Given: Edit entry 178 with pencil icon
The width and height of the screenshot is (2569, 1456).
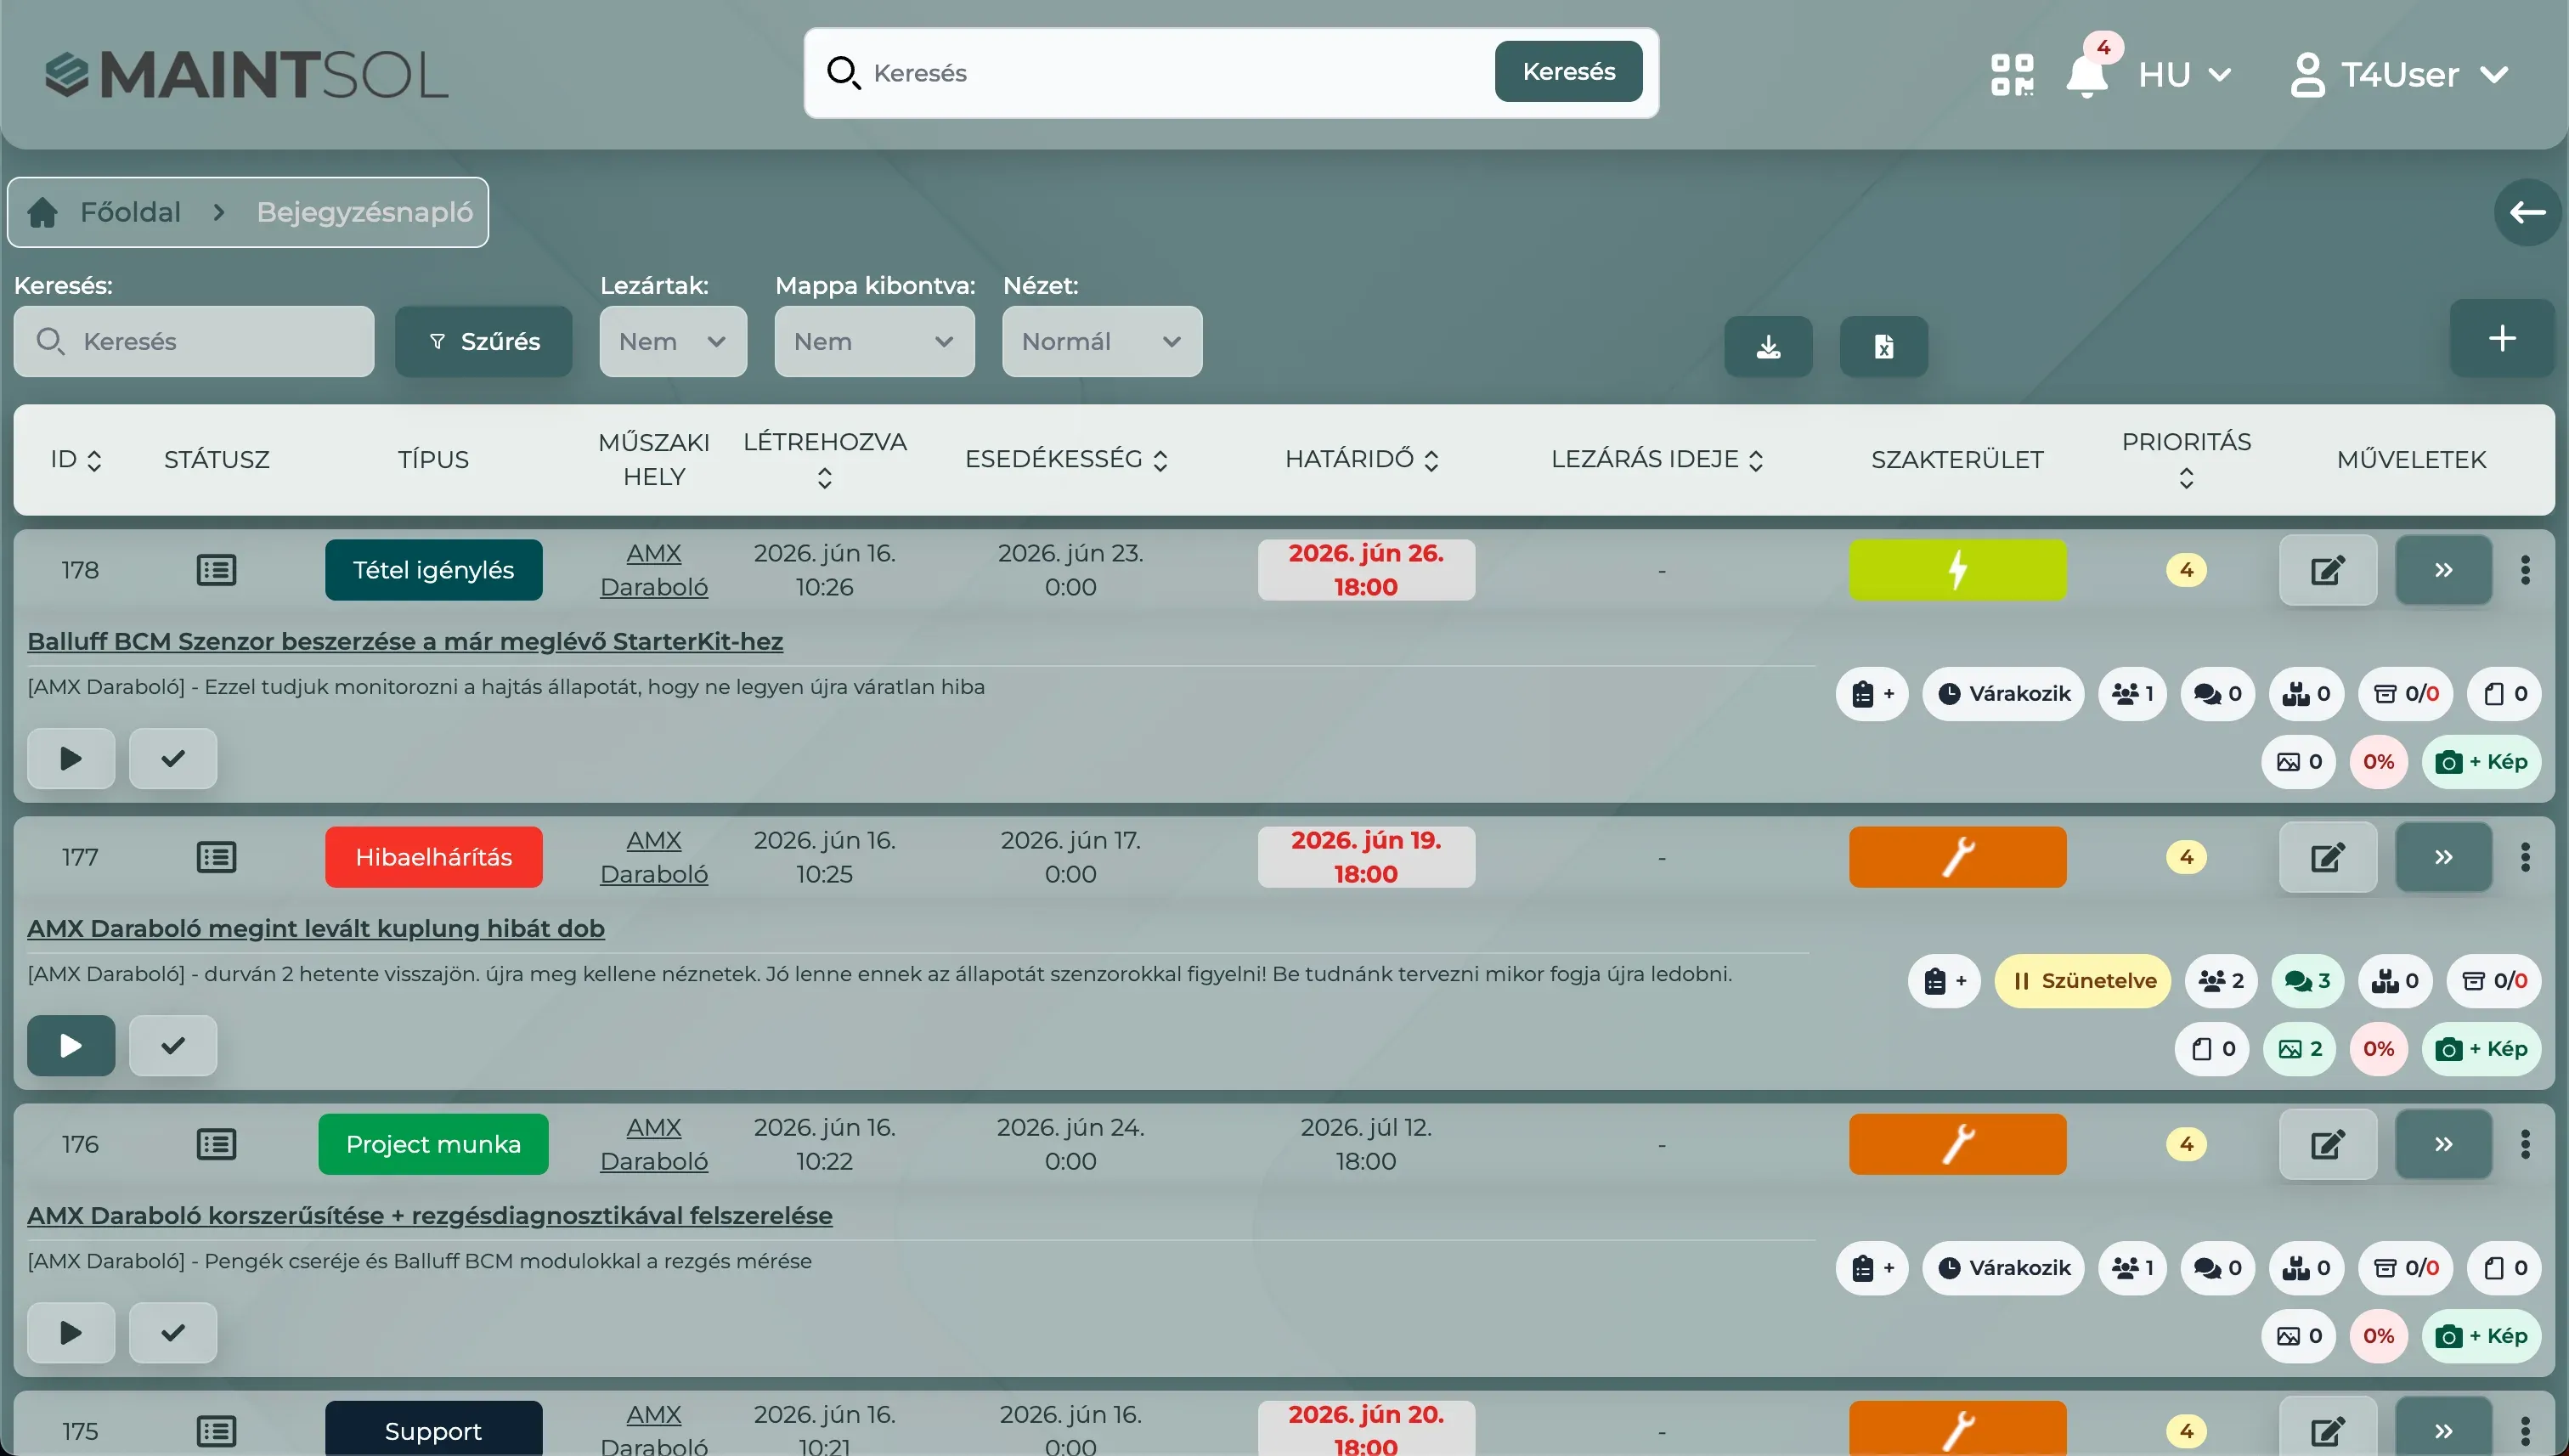Looking at the screenshot, I should (x=2328, y=570).
